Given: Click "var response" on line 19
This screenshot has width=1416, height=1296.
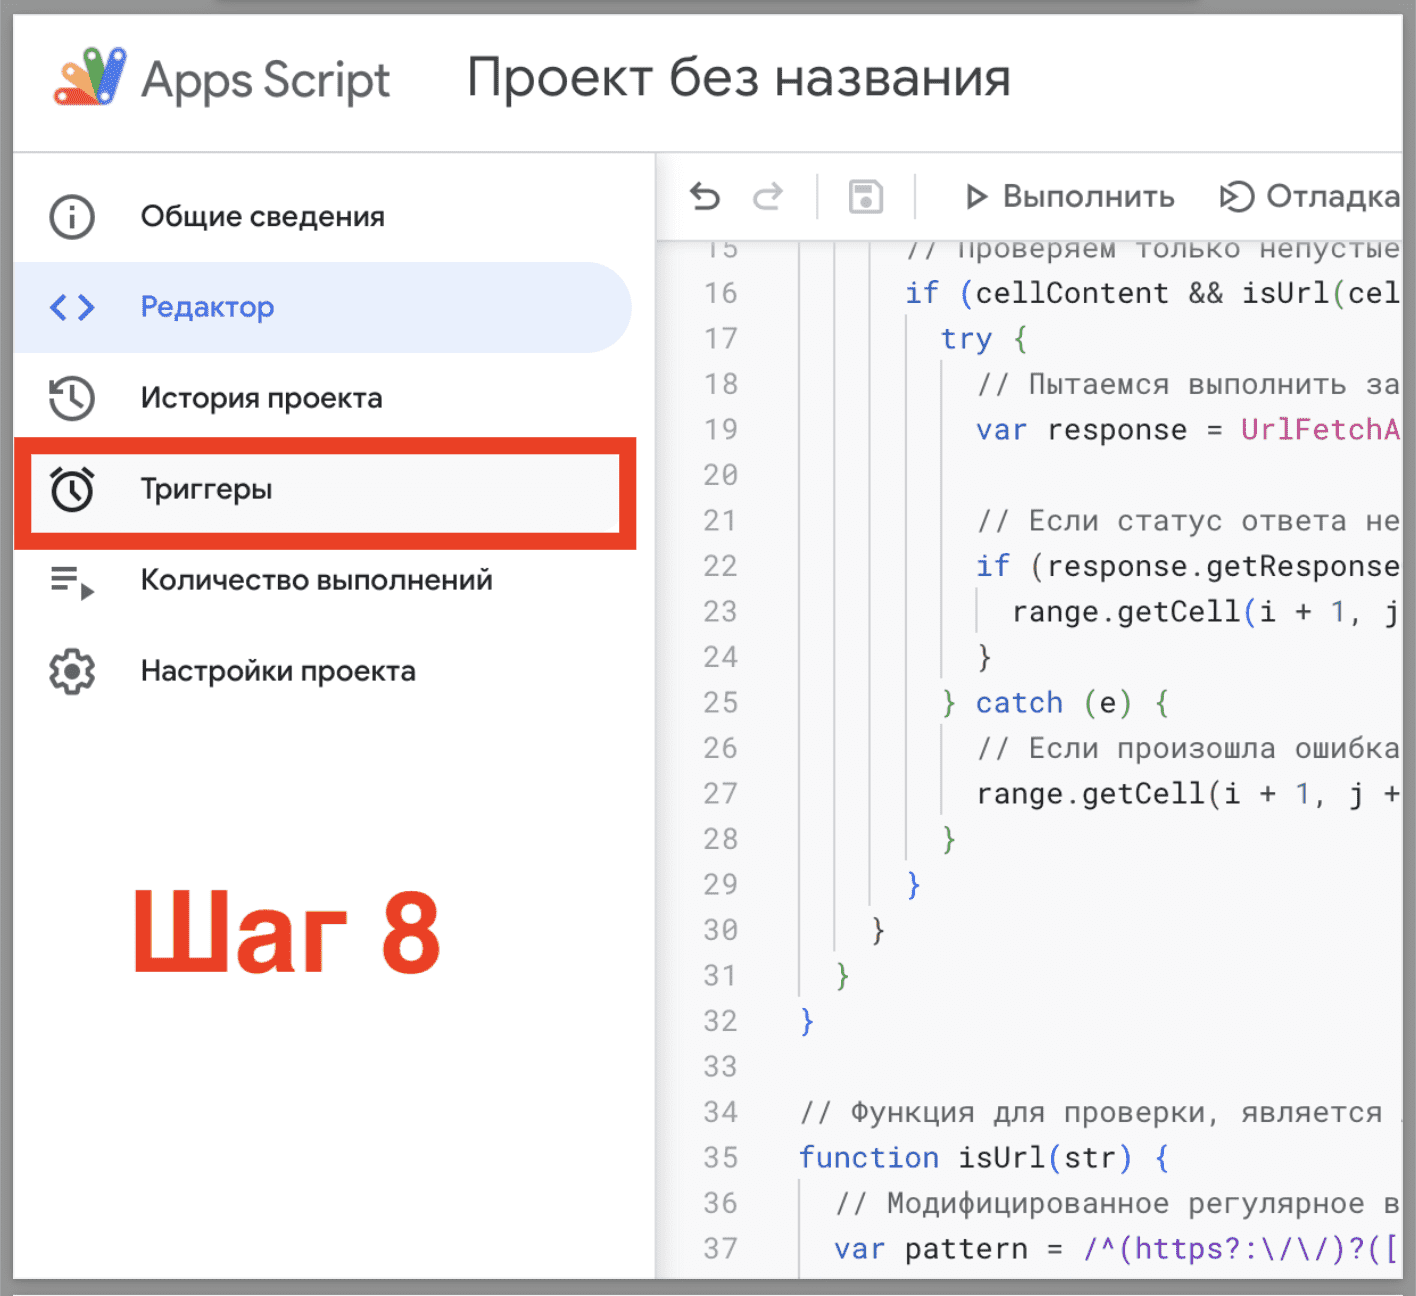Looking at the screenshot, I should click(x=1082, y=430).
